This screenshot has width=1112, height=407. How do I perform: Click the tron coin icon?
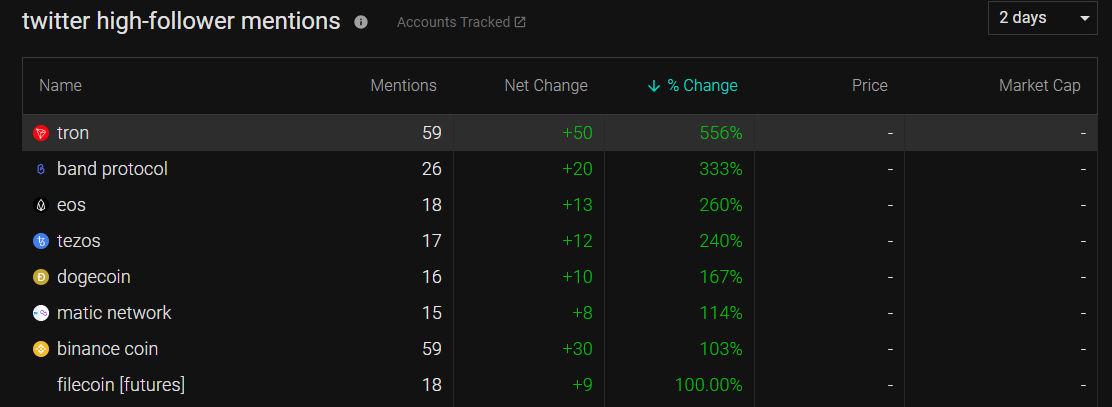(x=40, y=133)
